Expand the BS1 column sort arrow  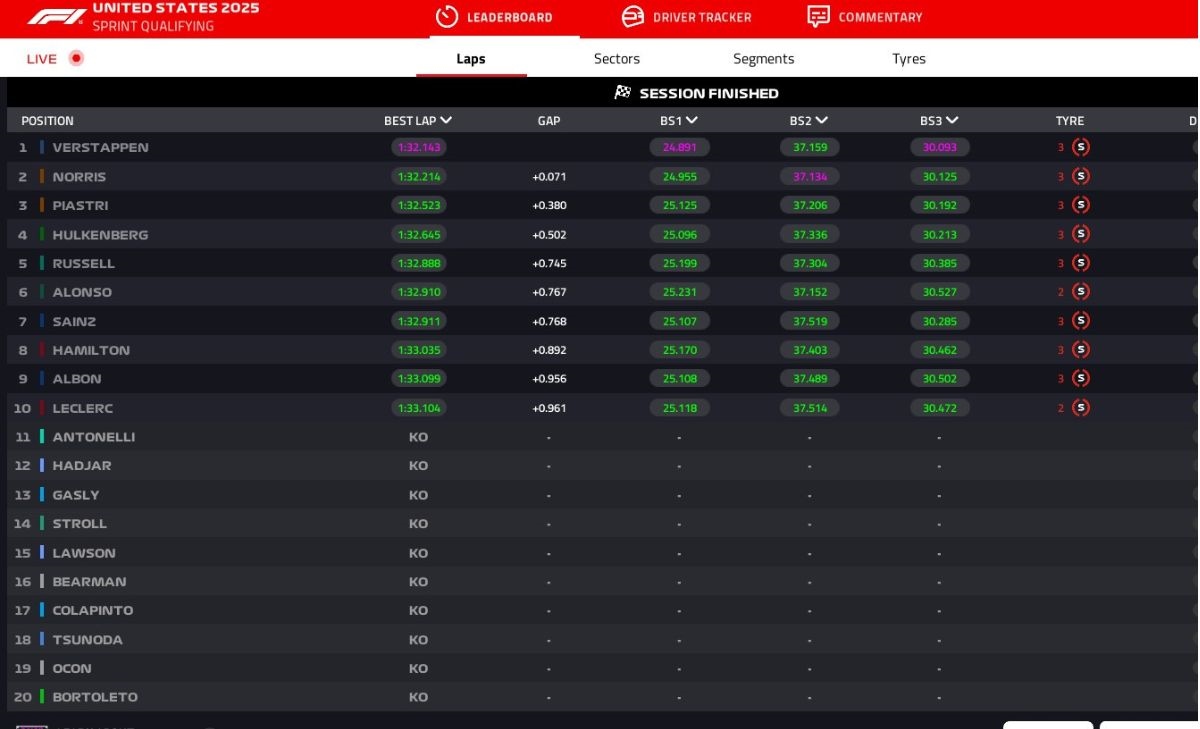click(692, 120)
